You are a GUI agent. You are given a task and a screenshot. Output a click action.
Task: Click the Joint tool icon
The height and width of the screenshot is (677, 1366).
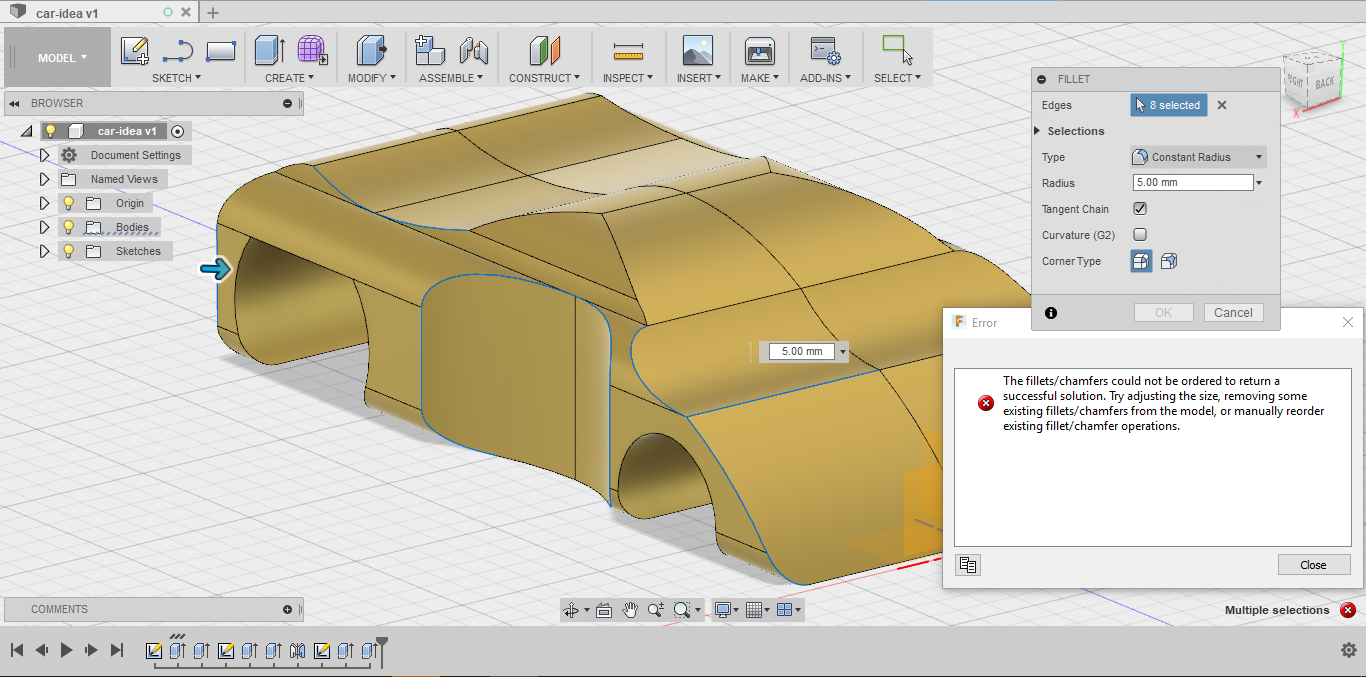click(x=473, y=51)
